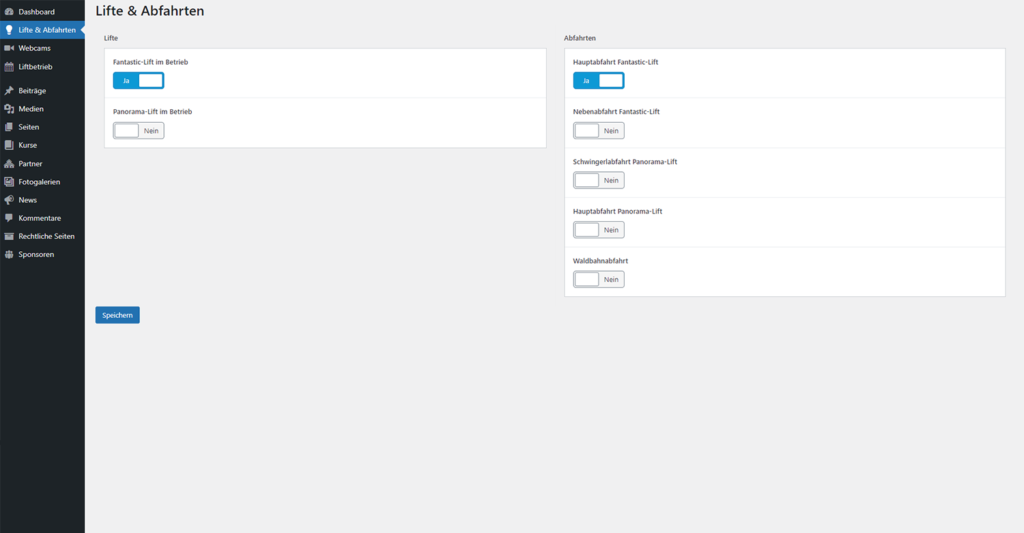
Task: Select Lifte & Abfahrten menu entry
Action: [42, 30]
